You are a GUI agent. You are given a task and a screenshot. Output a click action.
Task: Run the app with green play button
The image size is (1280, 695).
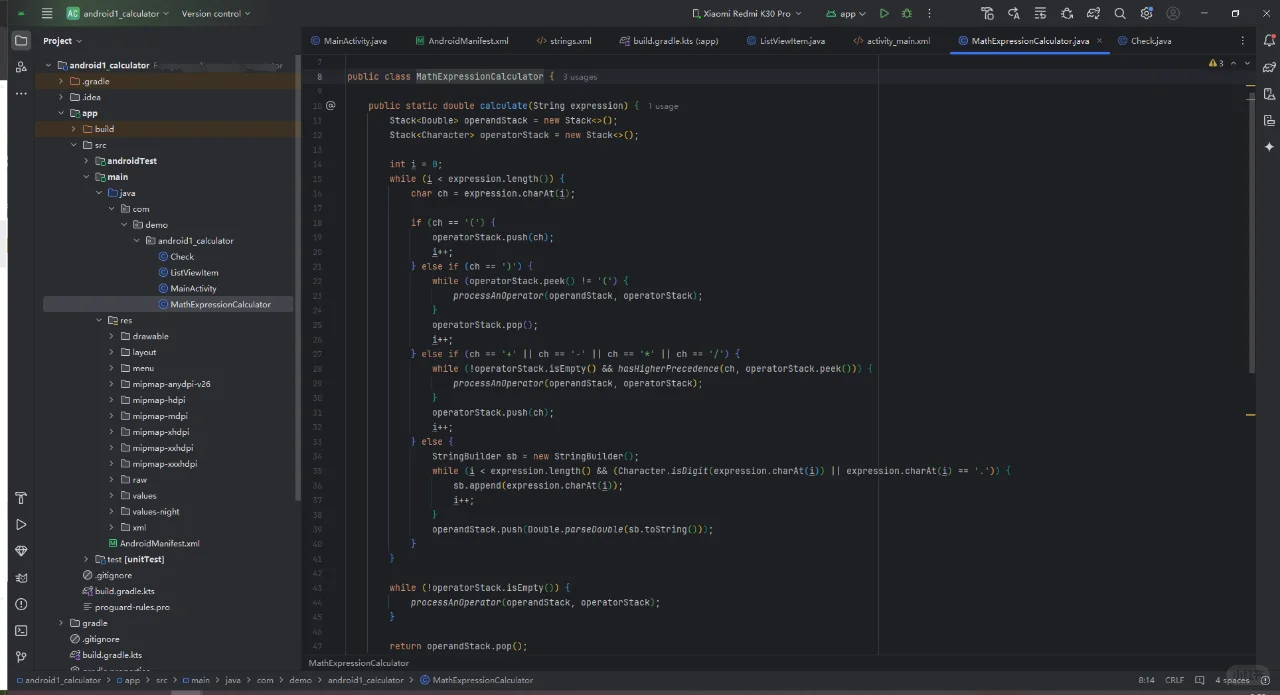[x=884, y=13]
